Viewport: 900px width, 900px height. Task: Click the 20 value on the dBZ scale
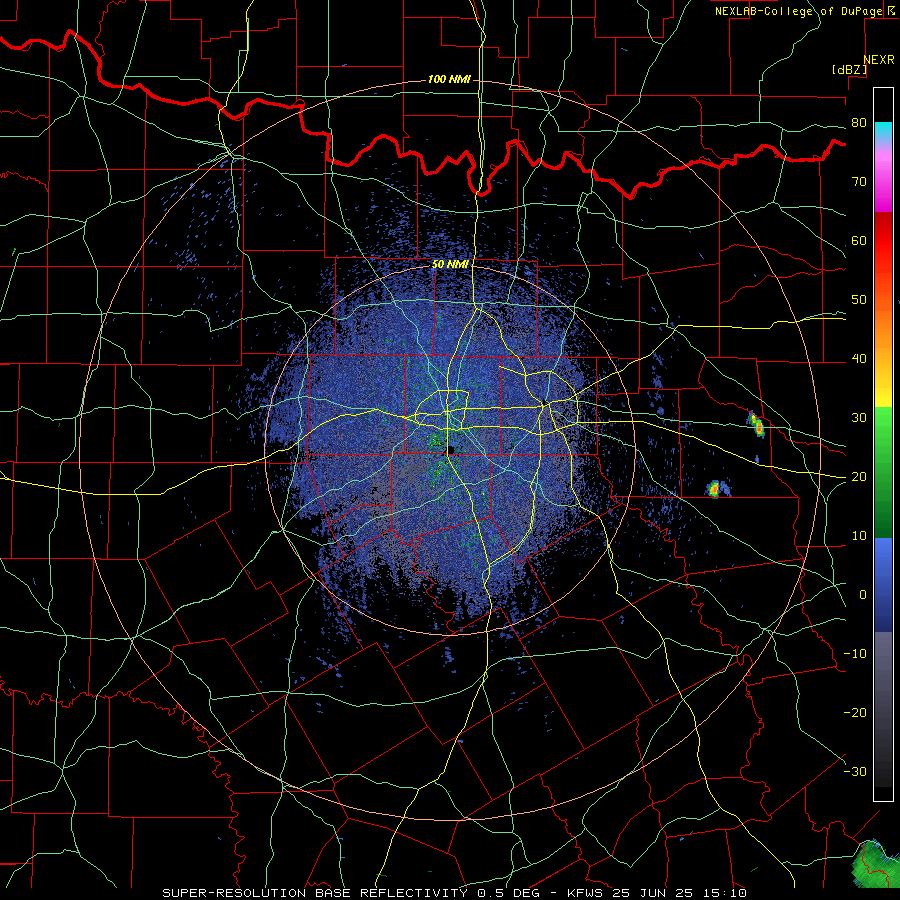point(859,477)
